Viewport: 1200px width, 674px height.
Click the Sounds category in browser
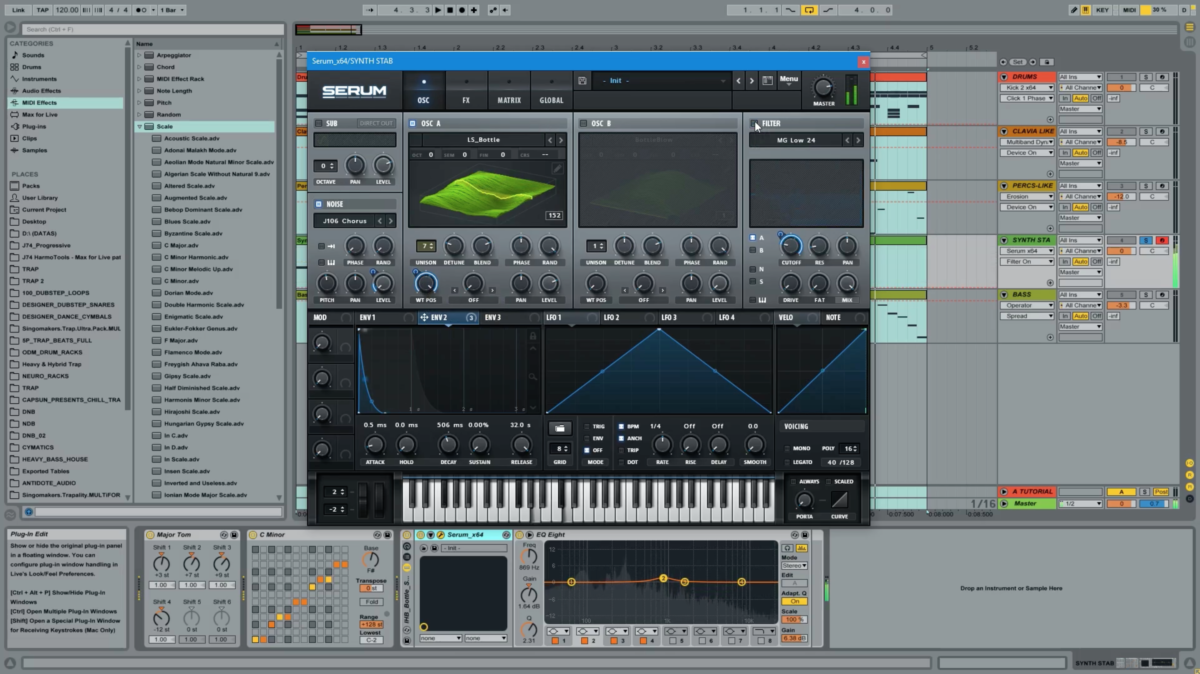[34, 55]
